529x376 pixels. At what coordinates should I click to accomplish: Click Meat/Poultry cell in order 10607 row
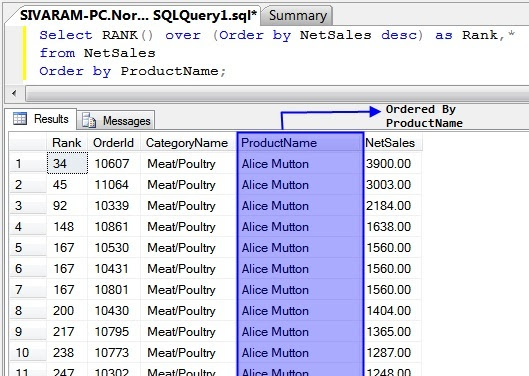(x=188, y=164)
